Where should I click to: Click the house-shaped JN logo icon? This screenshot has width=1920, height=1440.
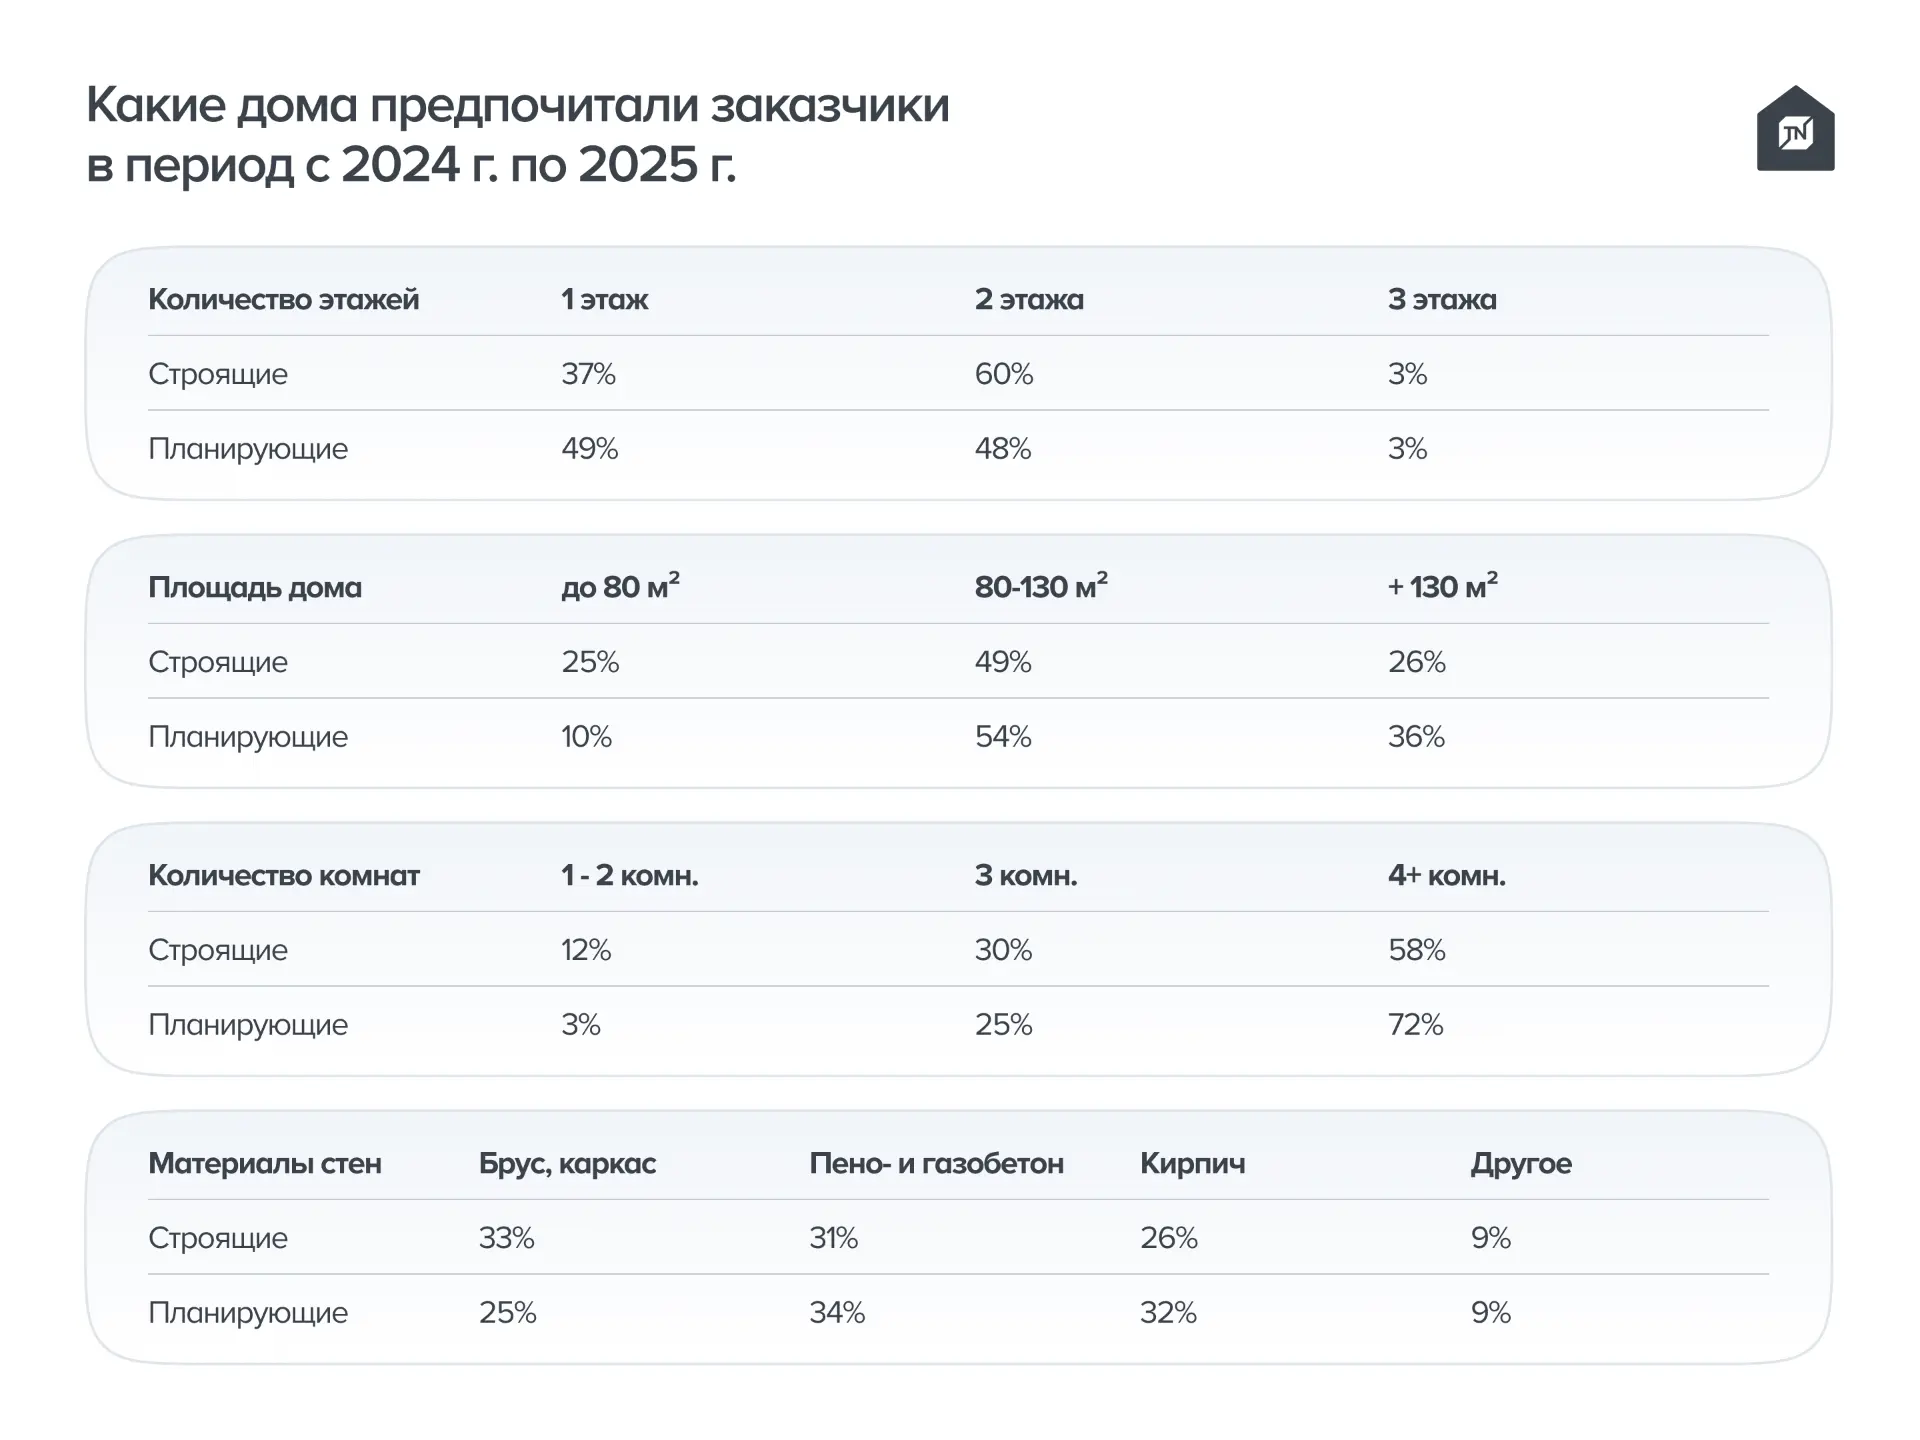point(1795,128)
